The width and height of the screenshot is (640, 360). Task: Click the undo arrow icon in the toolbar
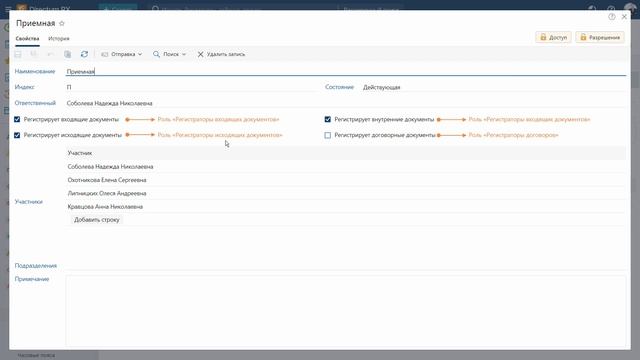coord(50,54)
